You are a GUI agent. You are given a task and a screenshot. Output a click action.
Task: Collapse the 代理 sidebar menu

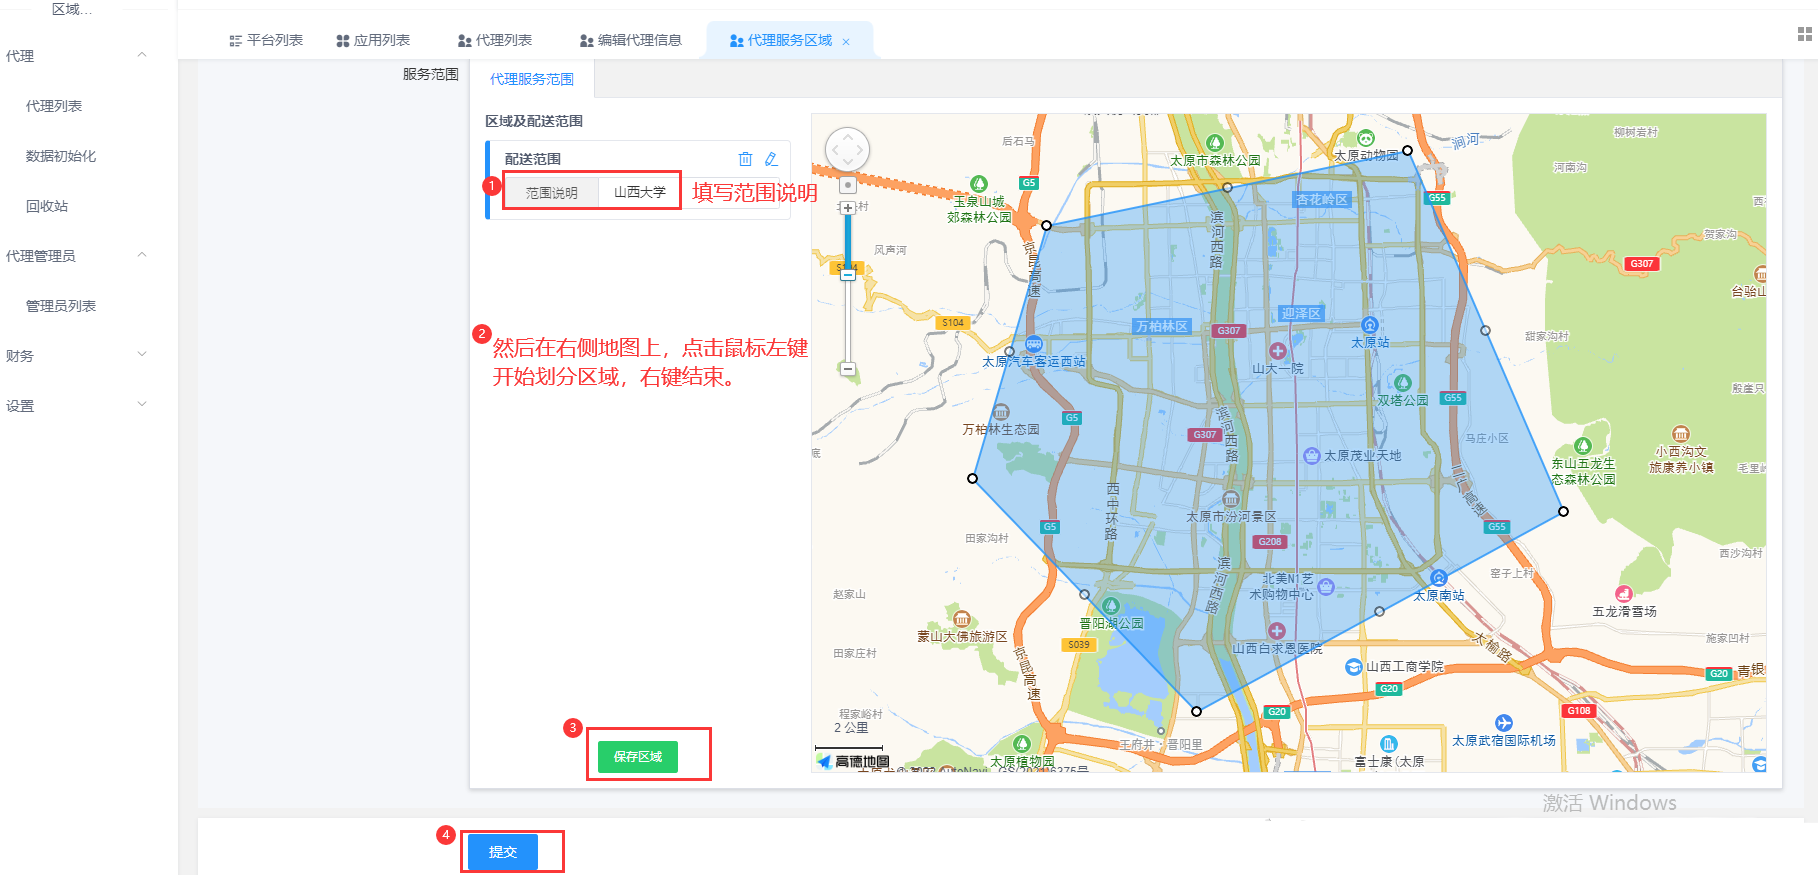pyautogui.click(x=141, y=55)
